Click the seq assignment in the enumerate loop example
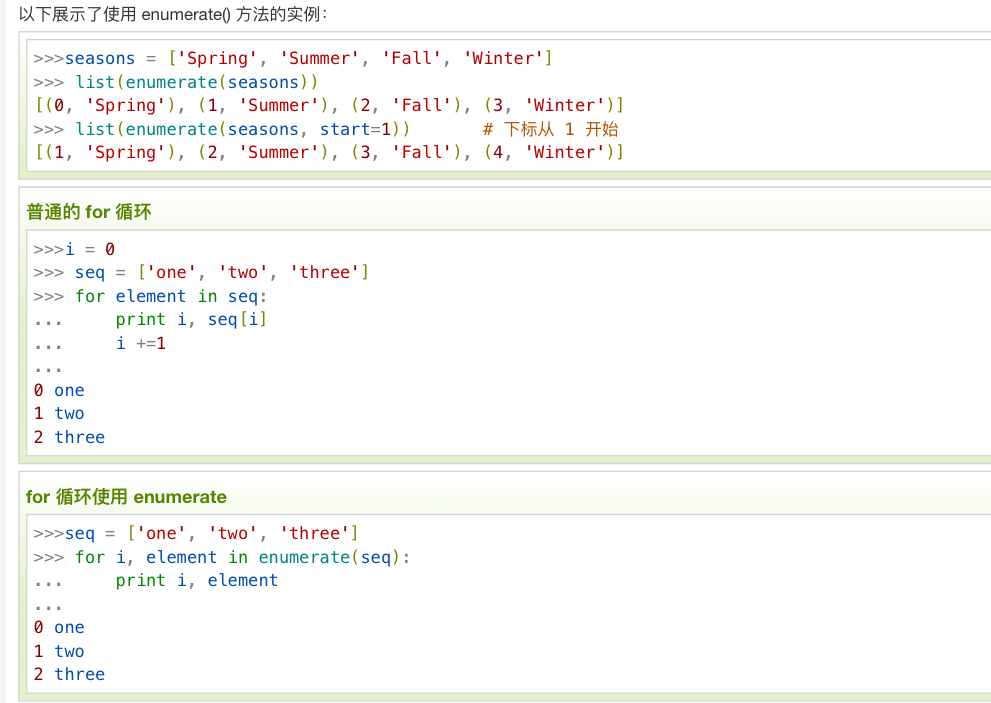The height and width of the screenshot is (703, 991). tap(211, 533)
